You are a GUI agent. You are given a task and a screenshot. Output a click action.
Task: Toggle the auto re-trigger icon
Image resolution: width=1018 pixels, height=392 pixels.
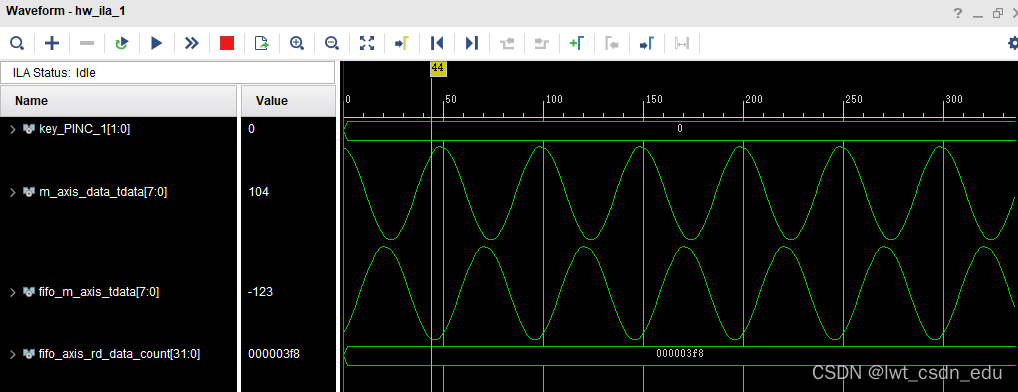[x=121, y=43]
